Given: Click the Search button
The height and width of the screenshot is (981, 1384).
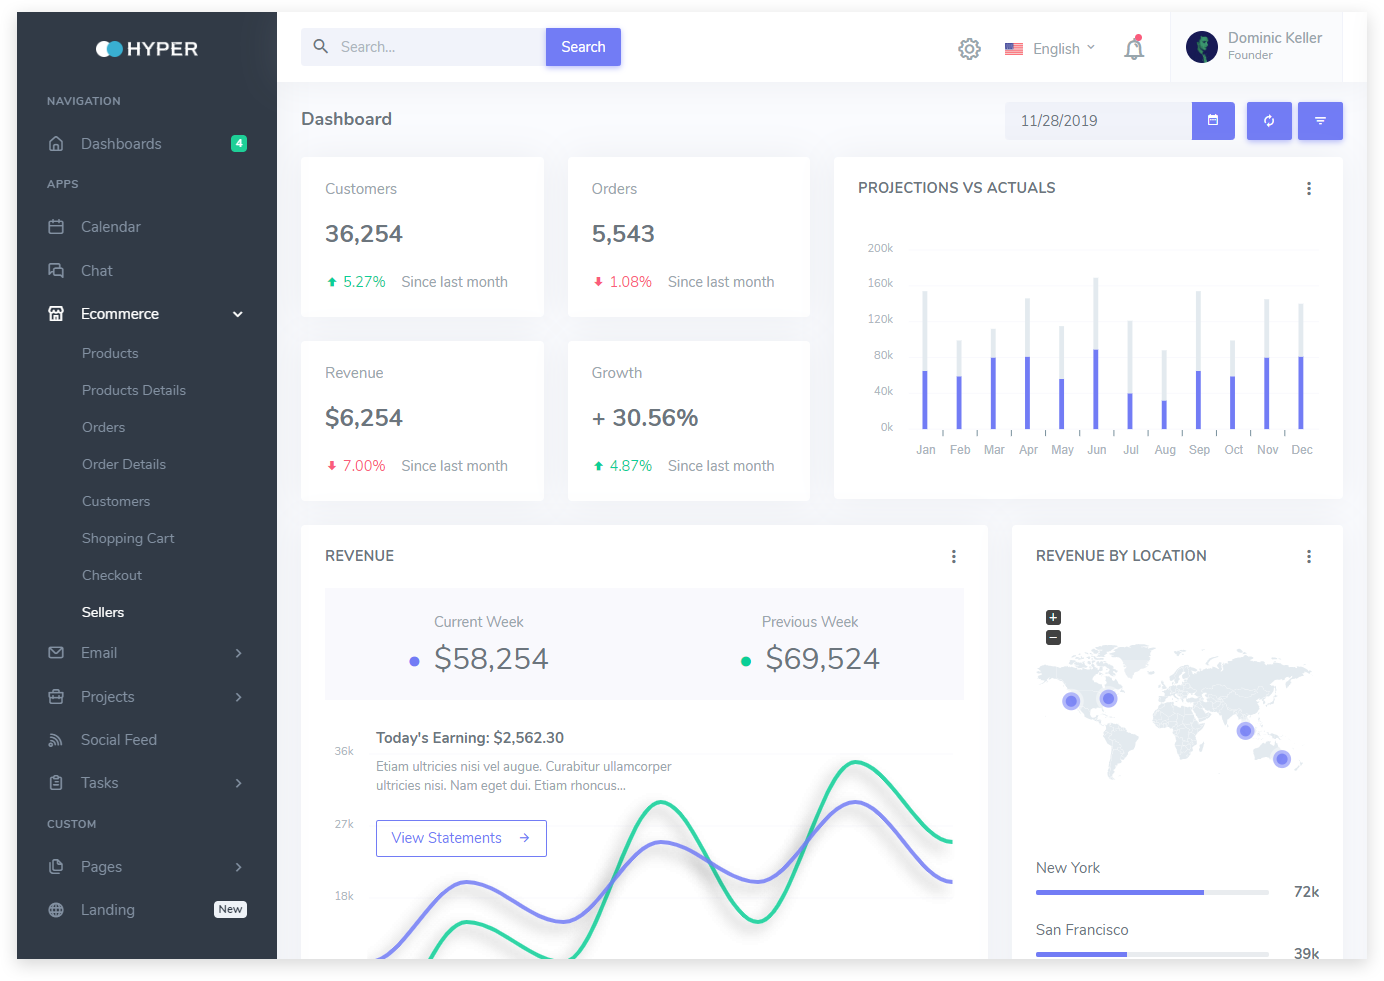Looking at the screenshot, I should (583, 47).
